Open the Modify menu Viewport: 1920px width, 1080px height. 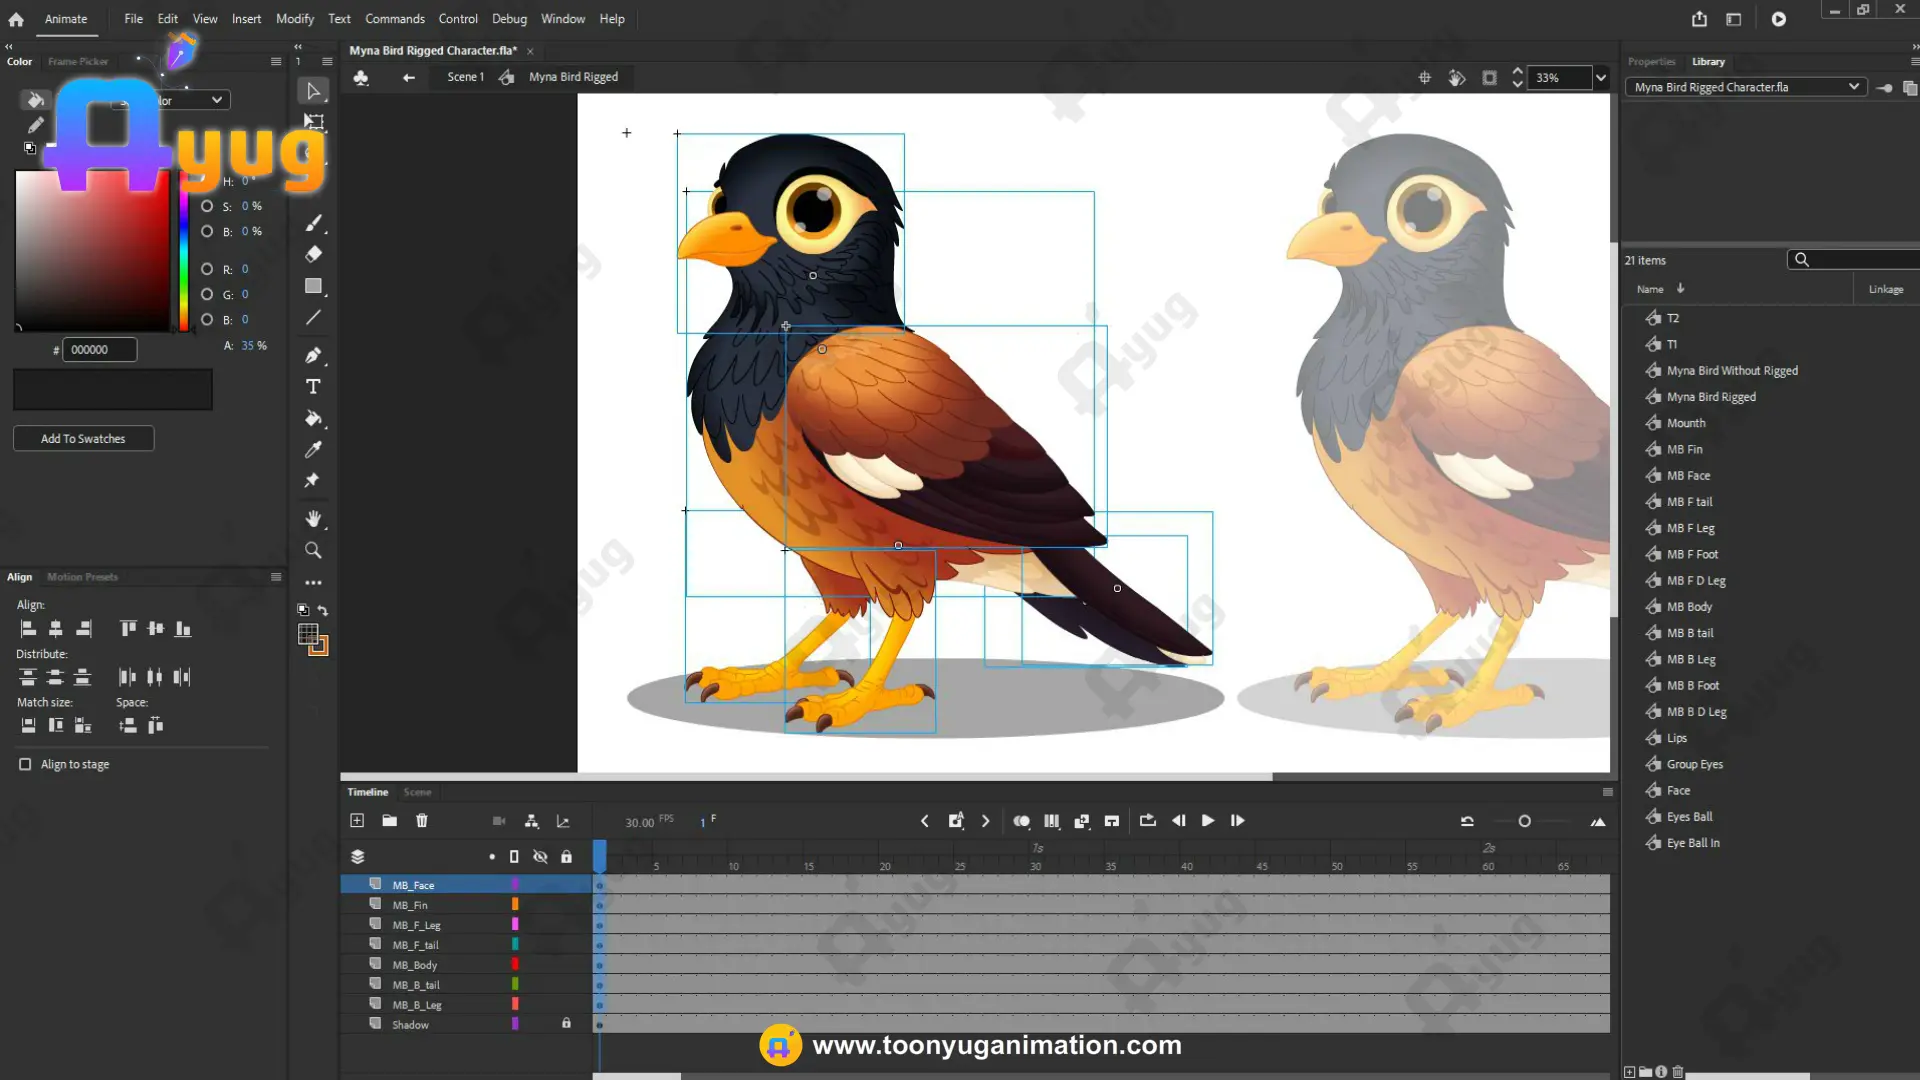pos(294,19)
